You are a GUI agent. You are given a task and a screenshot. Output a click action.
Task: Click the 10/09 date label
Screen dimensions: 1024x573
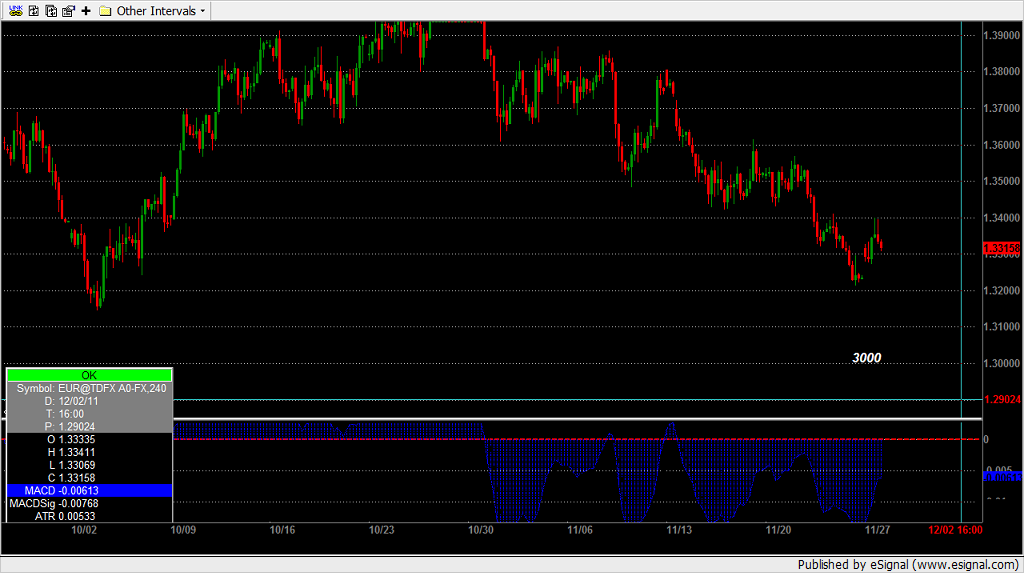[x=184, y=530]
